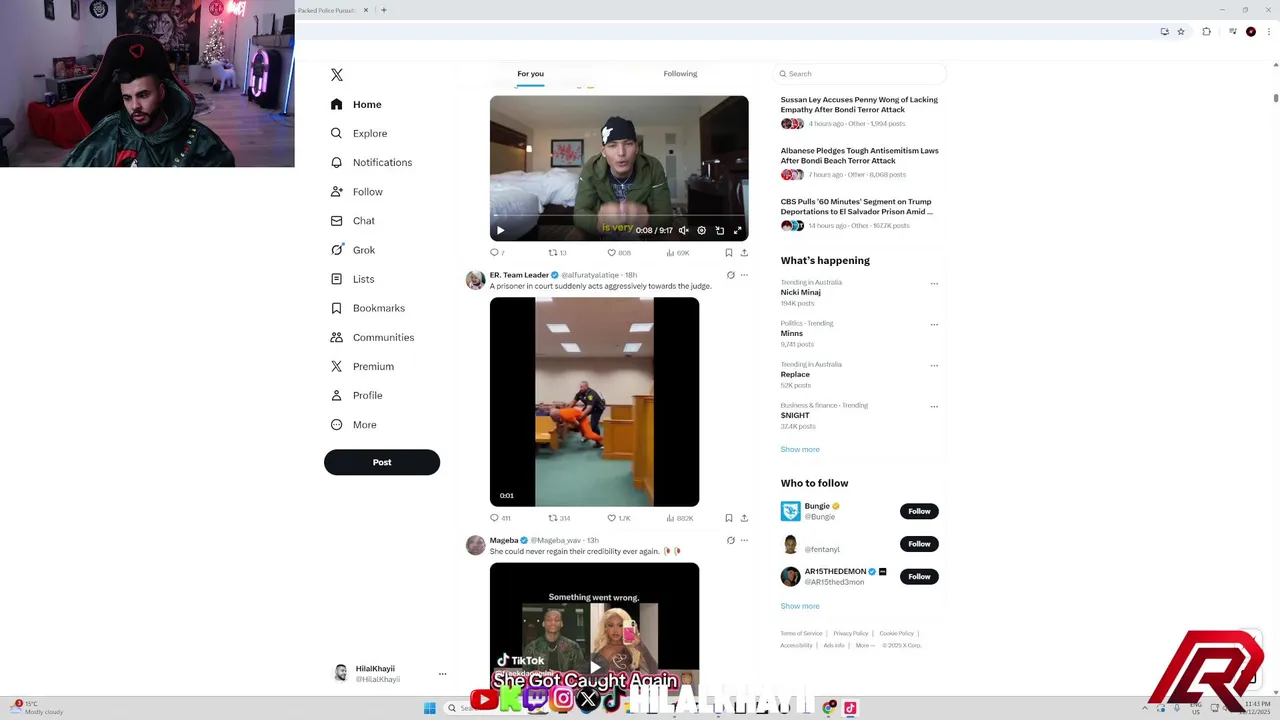
Task: Open Premium in the sidebar
Action: (362, 366)
